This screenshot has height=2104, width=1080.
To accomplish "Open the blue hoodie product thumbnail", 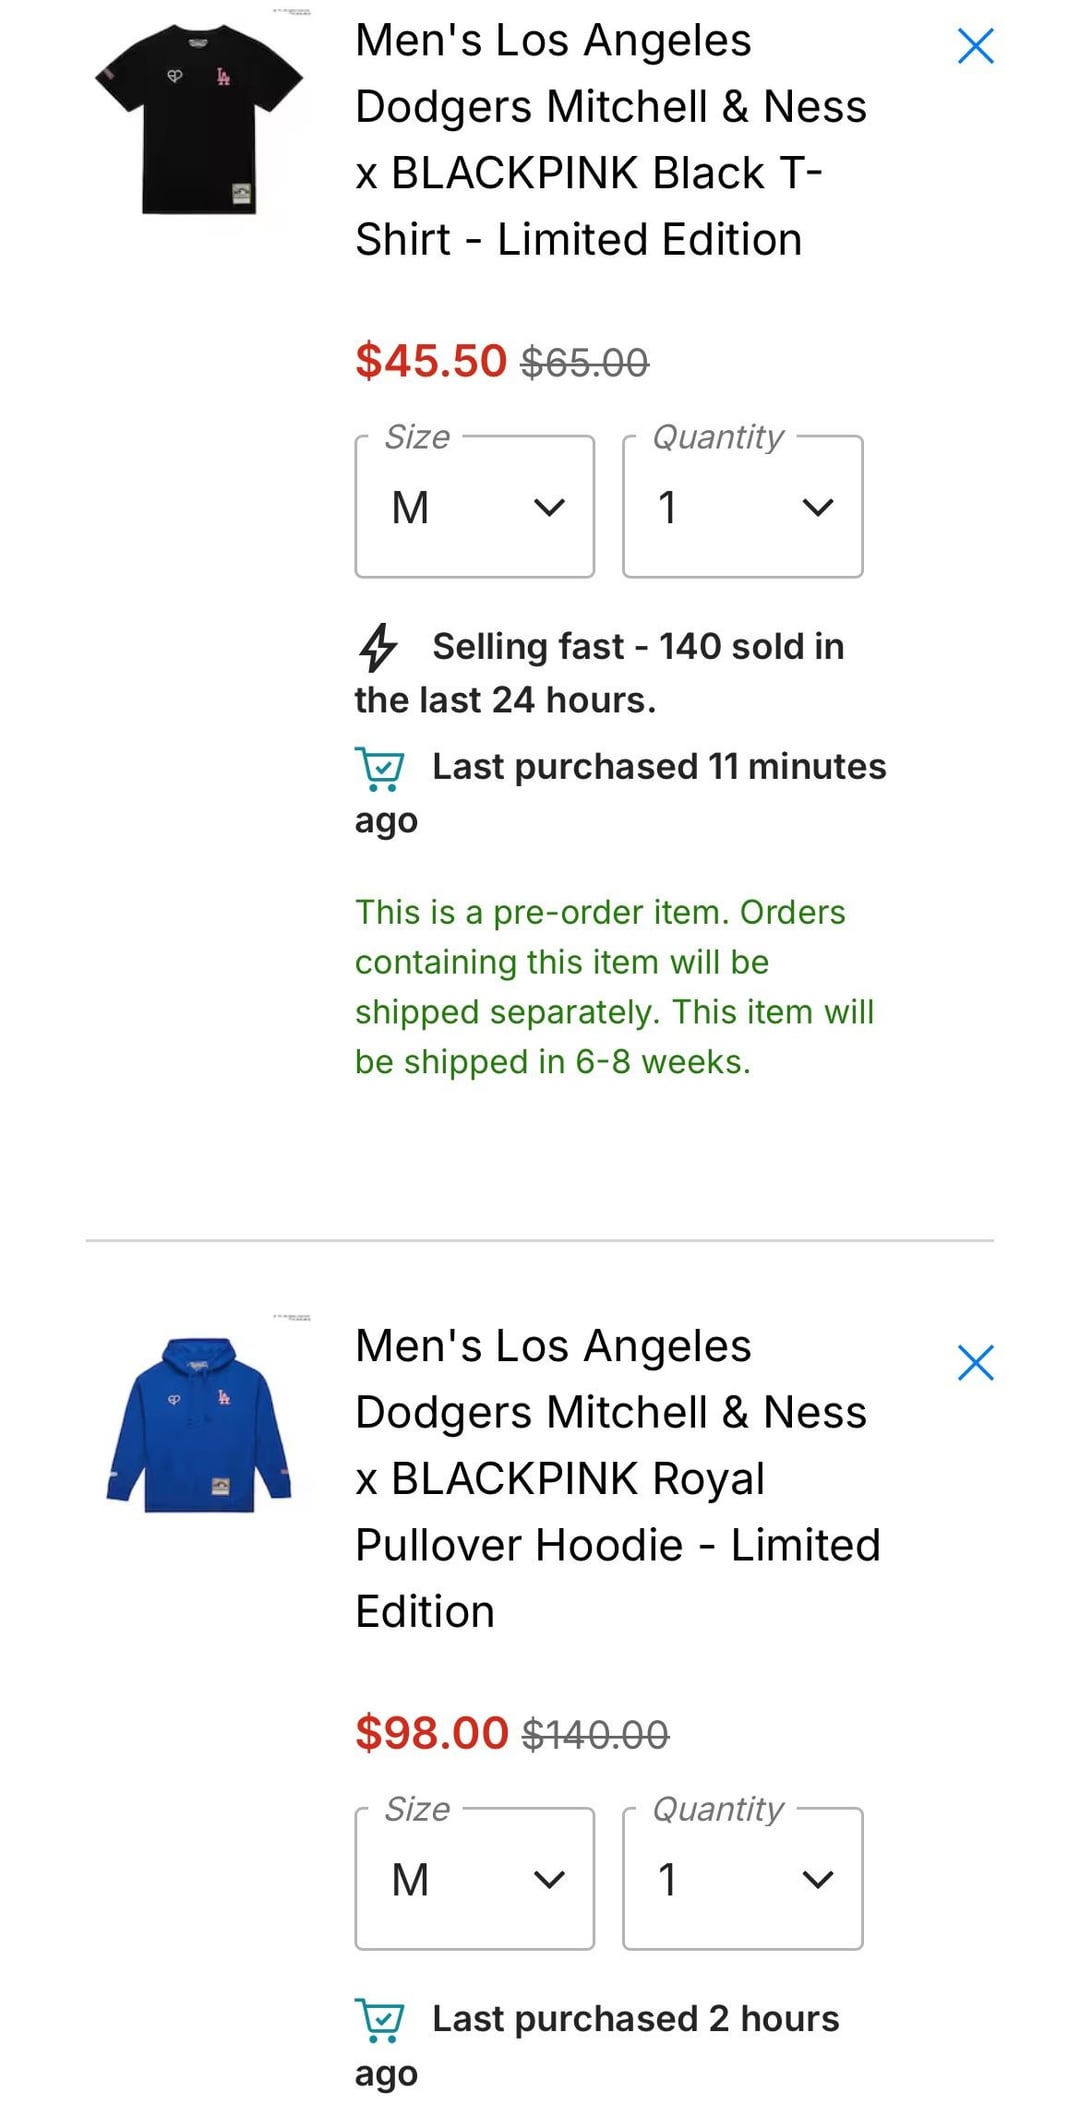I will (199, 1423).
